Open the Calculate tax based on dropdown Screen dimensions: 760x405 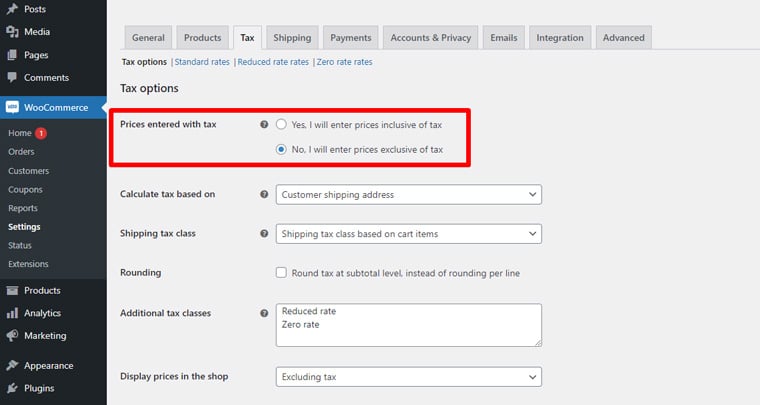pos(408,194)
